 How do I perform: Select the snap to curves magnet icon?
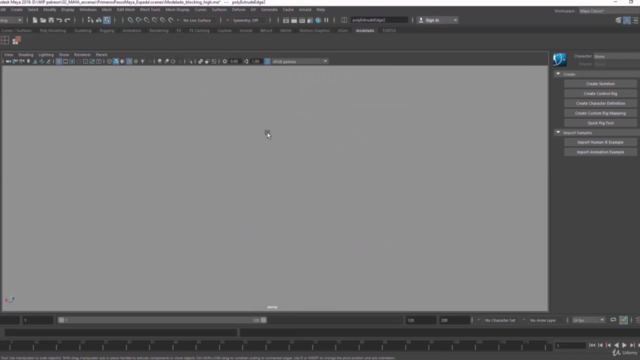coord(138,20)
